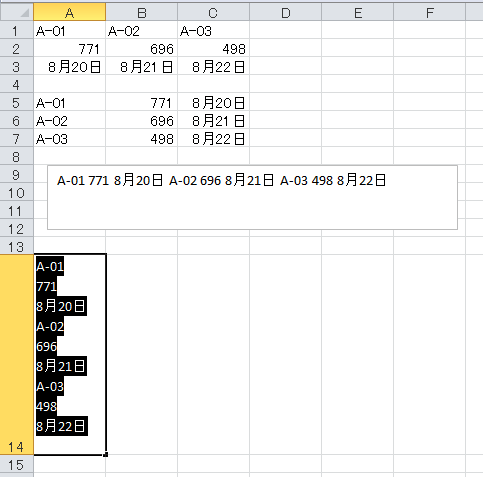Click multi-line cell A14
This screenshot has width=483, height=477.
[x=70, y=355]
